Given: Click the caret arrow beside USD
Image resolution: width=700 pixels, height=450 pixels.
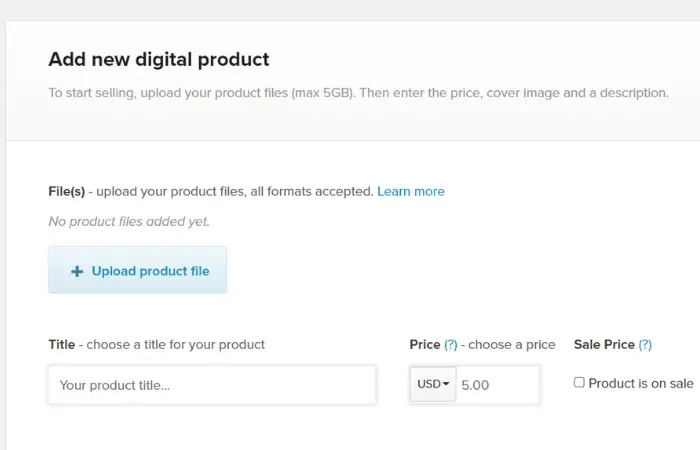Looking at the screenshot, I should (446, 384).
